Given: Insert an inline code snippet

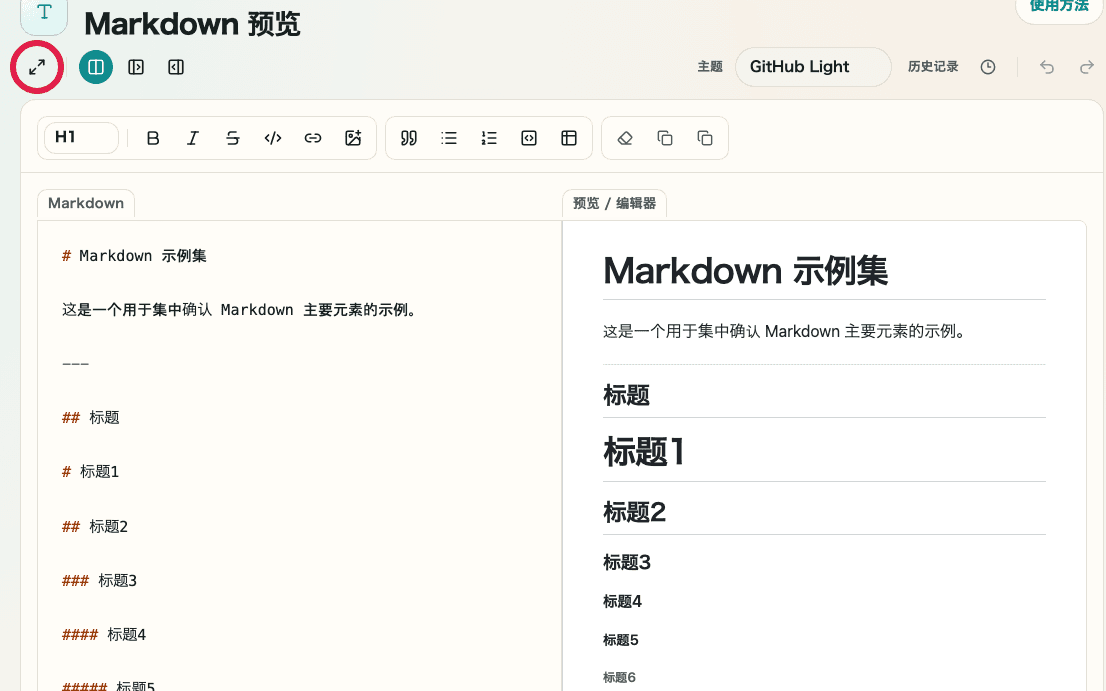Looking at the screenshot, I should 273,138.
